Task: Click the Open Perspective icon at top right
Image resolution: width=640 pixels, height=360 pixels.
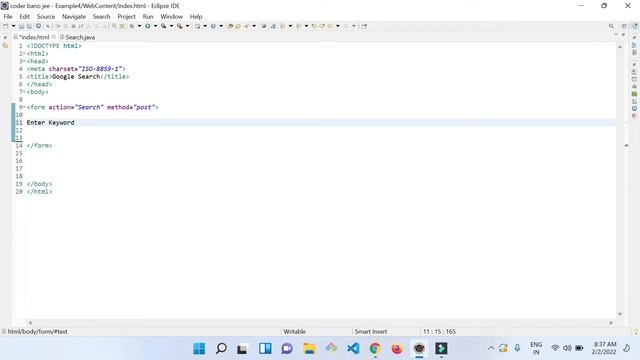Action: [624, 26]
